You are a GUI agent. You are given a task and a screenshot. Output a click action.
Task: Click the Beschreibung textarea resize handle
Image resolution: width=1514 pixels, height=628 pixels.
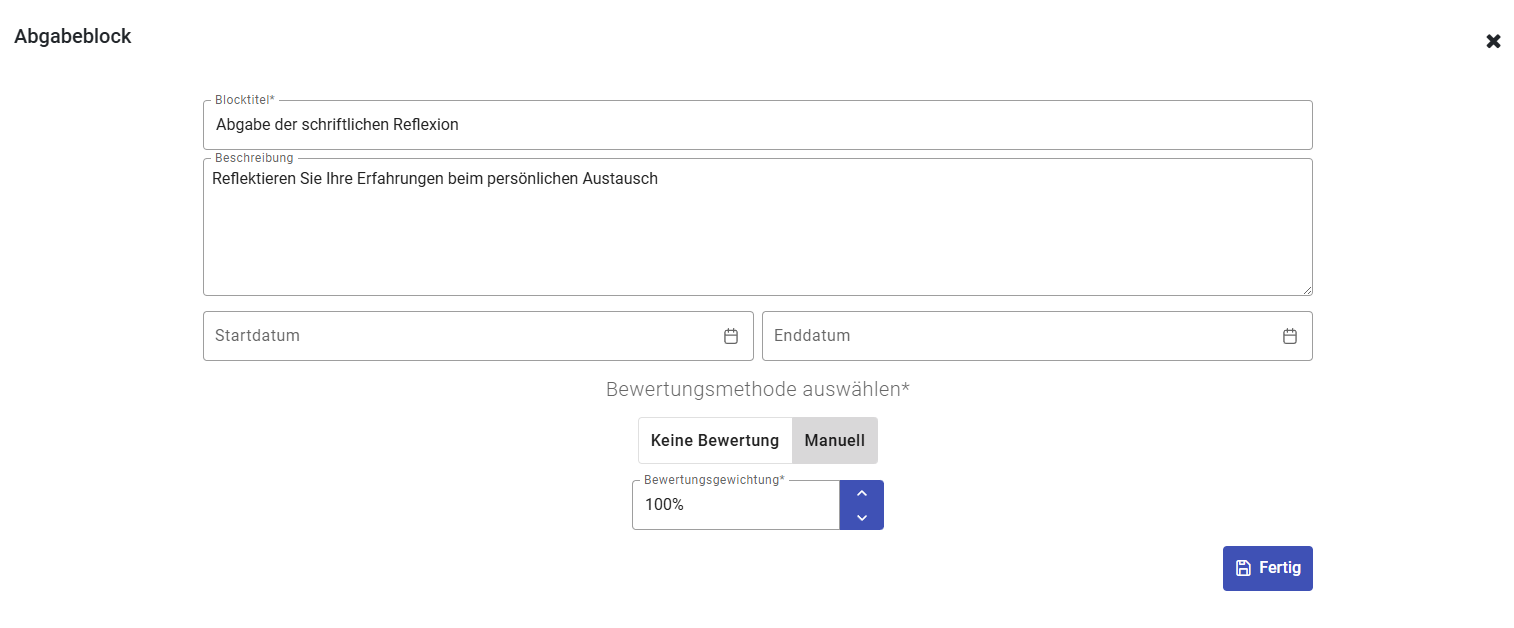coord(1307,290)
